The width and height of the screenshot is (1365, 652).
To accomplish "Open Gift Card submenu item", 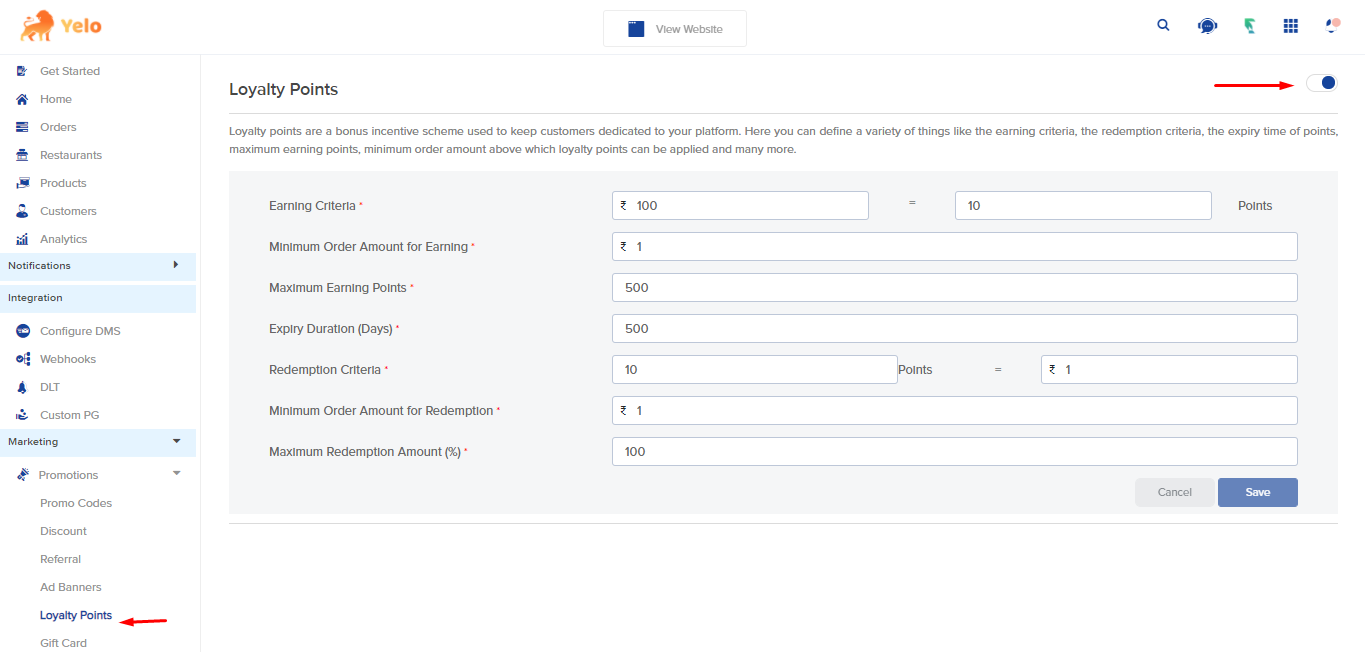I will tap(63, 643).
